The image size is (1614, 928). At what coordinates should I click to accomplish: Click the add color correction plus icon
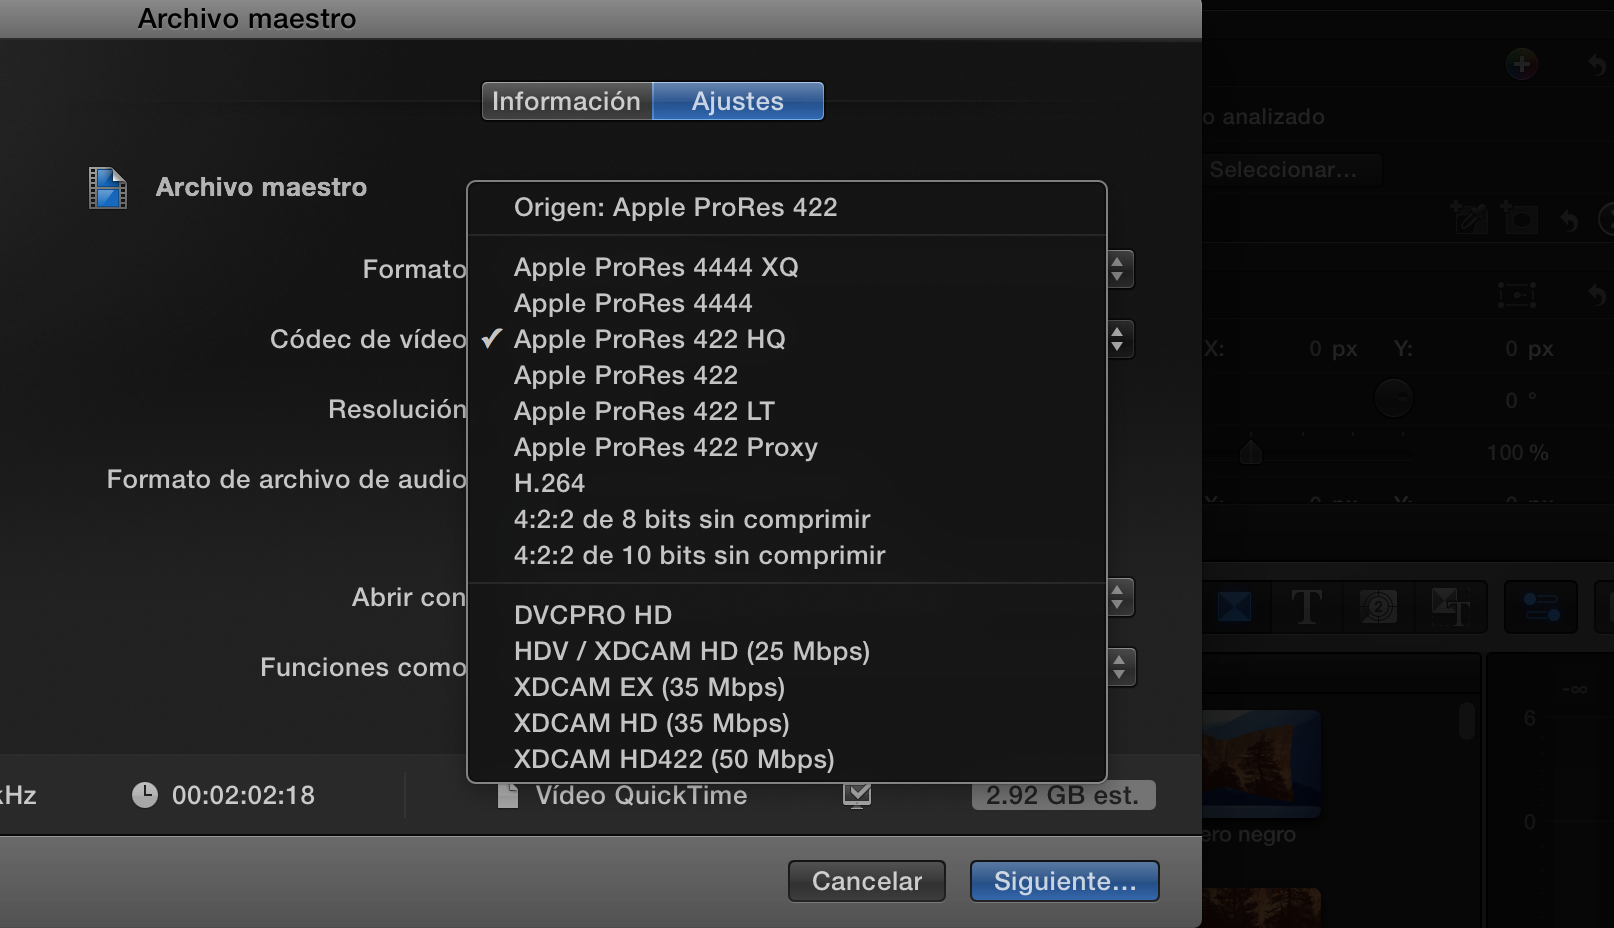pyautogui.click(x=1521, y=65)
